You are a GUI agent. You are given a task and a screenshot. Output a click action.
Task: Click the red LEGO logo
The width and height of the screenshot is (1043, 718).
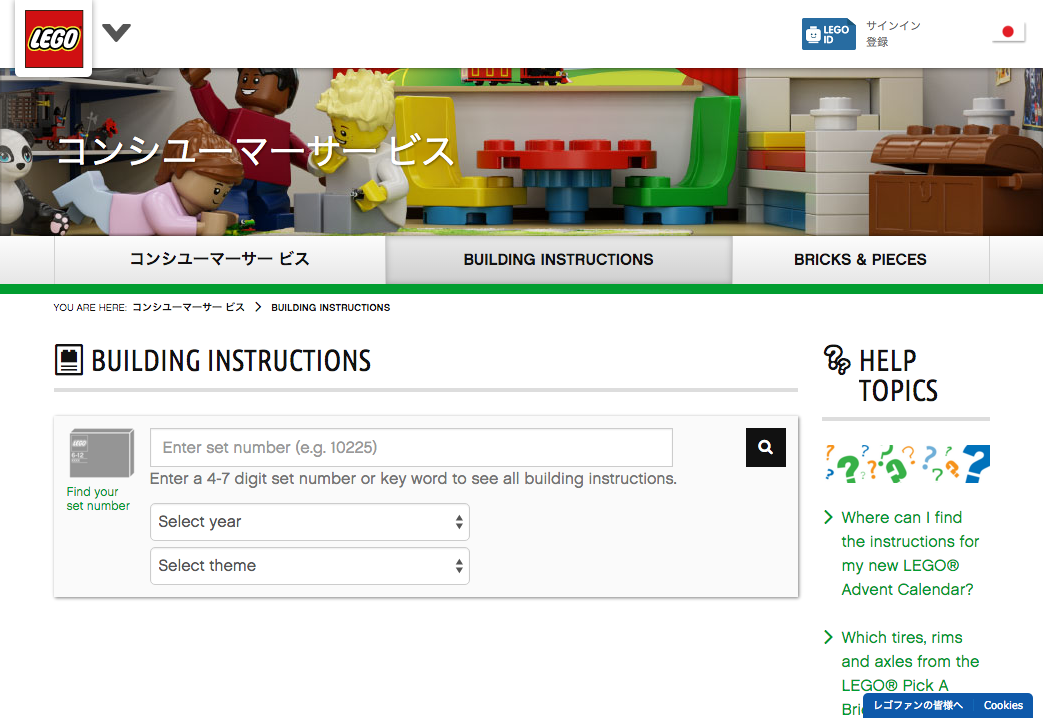(54, 39)
